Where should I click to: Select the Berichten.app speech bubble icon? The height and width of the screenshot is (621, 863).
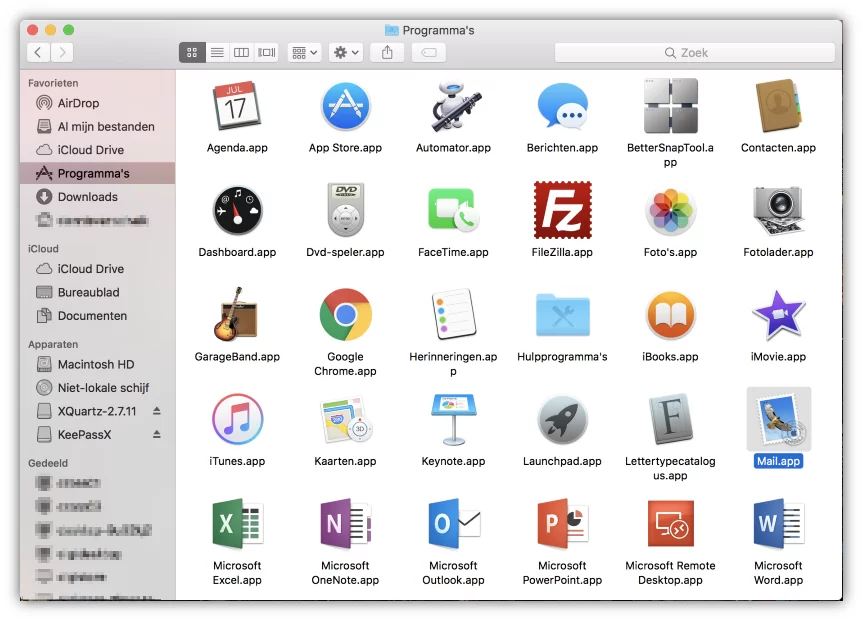pyautogui.click(x=562, y=106)
